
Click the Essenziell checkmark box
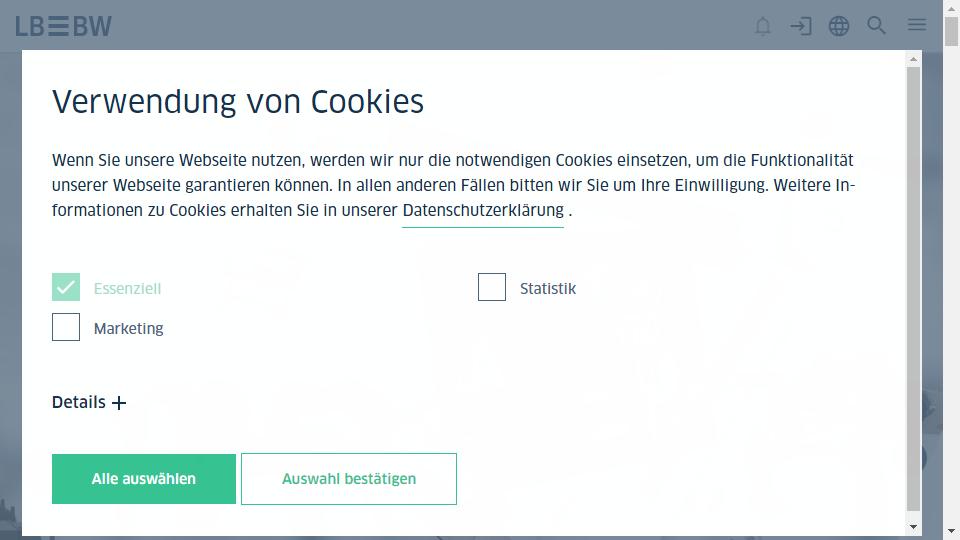pos(66,287)
